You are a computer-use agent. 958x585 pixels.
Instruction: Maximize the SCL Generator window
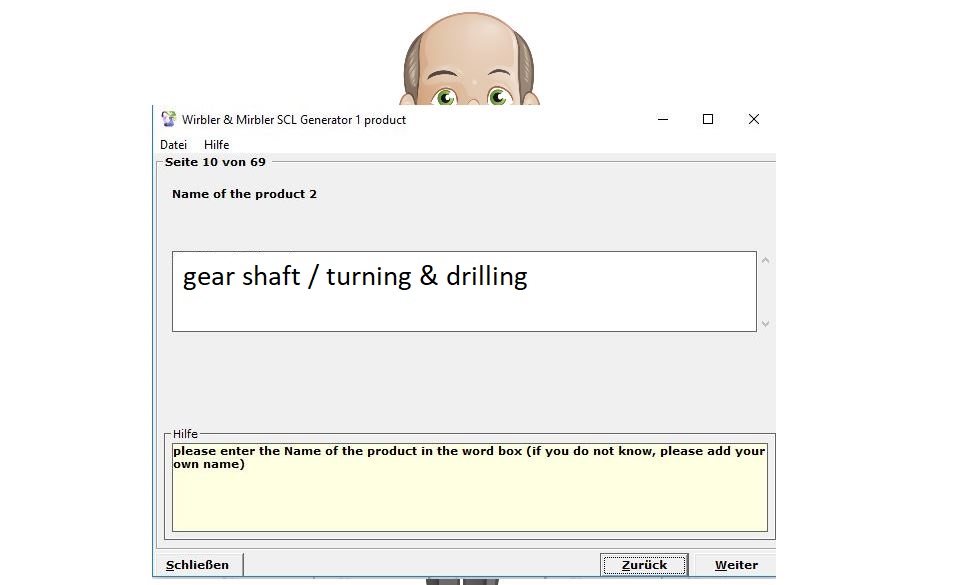(x=708, y=119)
